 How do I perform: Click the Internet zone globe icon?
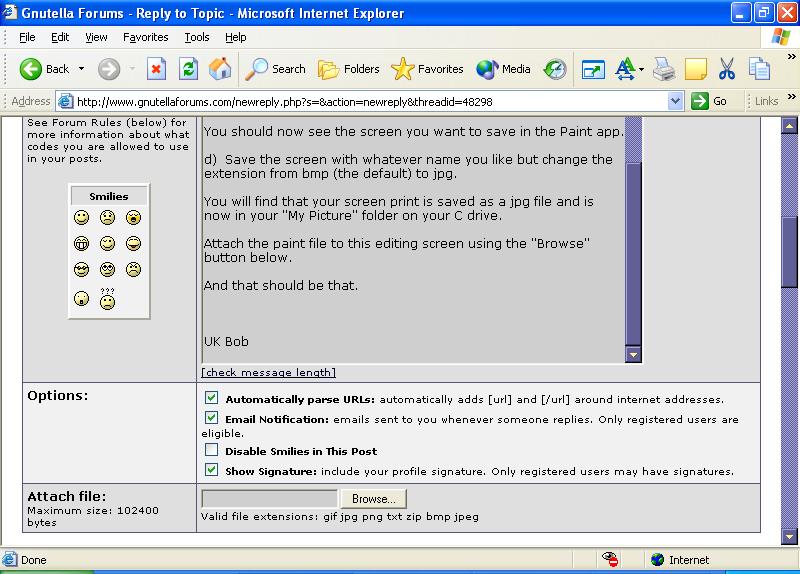coord(657,560)
